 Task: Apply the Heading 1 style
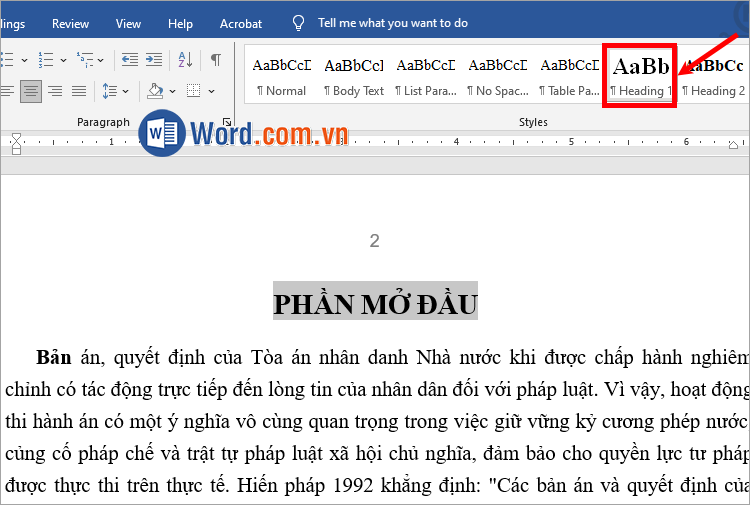[641, 77]
